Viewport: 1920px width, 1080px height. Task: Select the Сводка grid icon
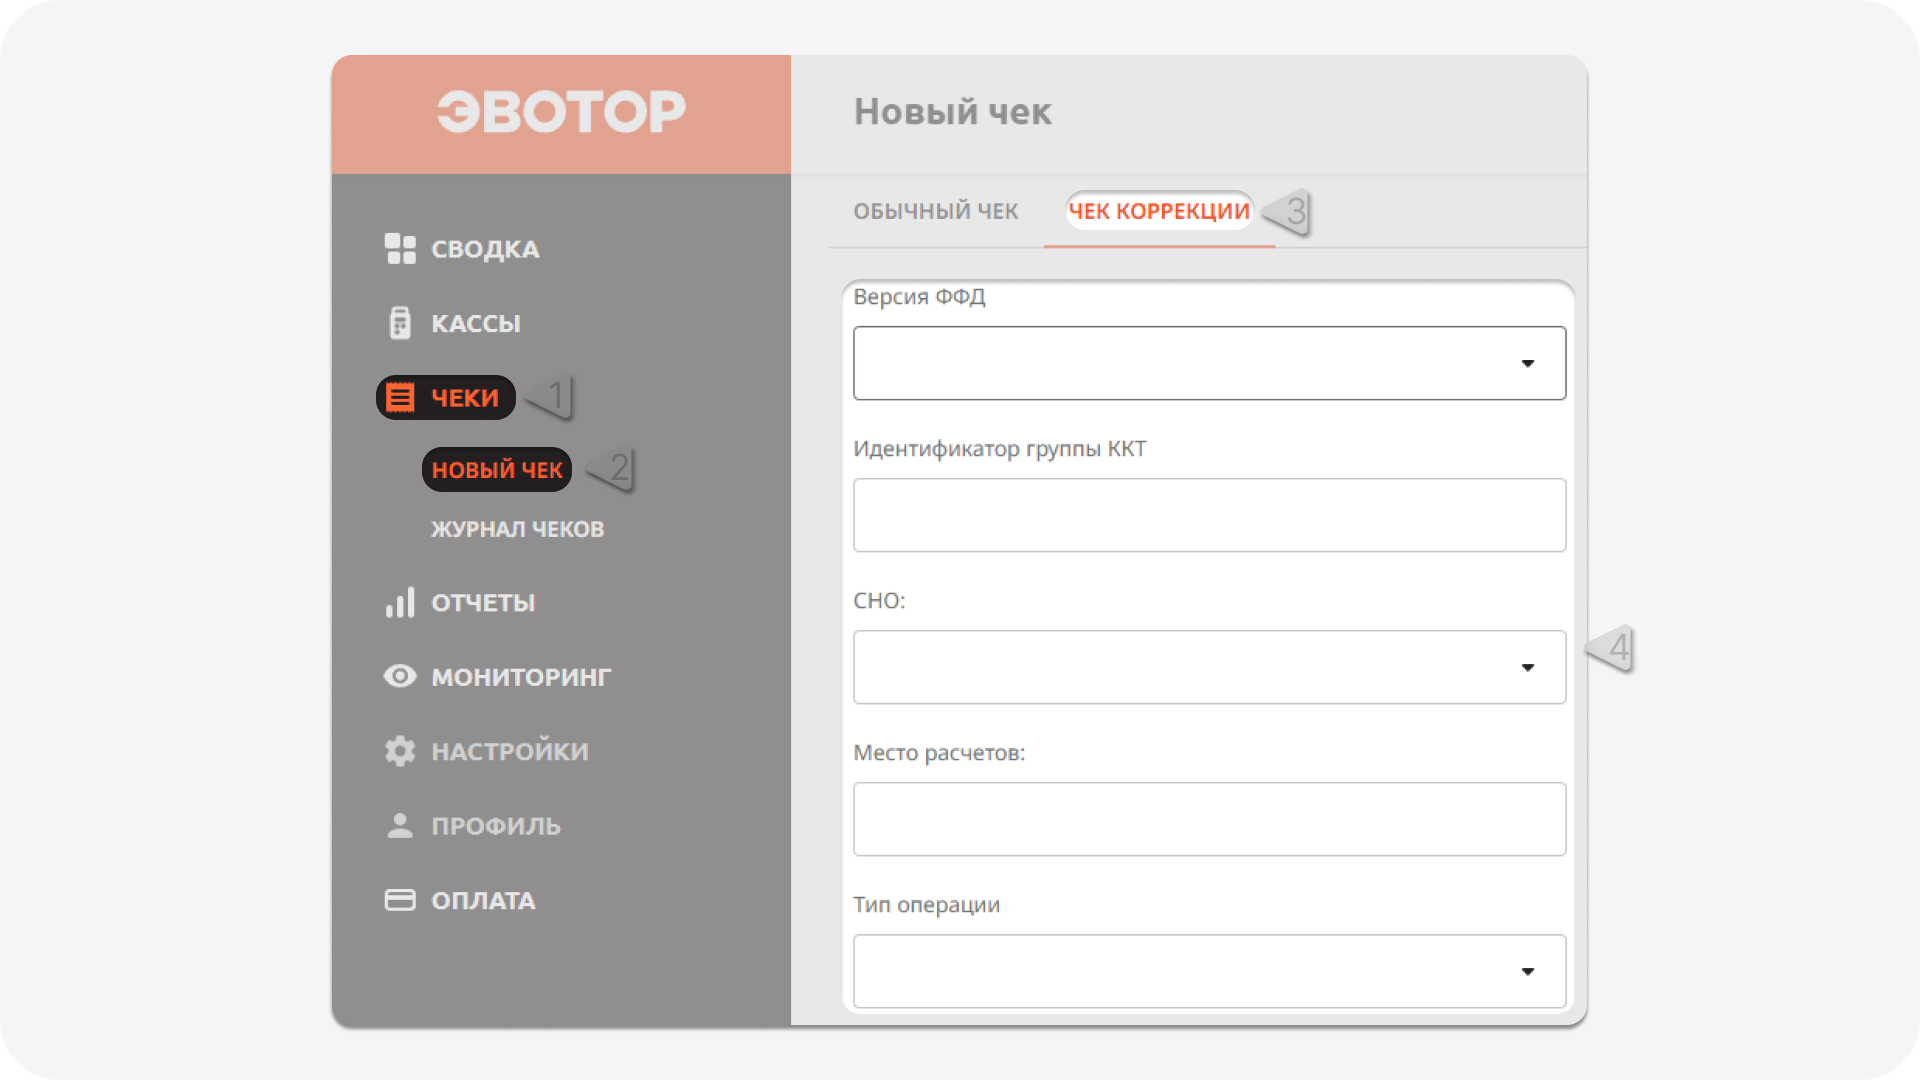[400, 249]
